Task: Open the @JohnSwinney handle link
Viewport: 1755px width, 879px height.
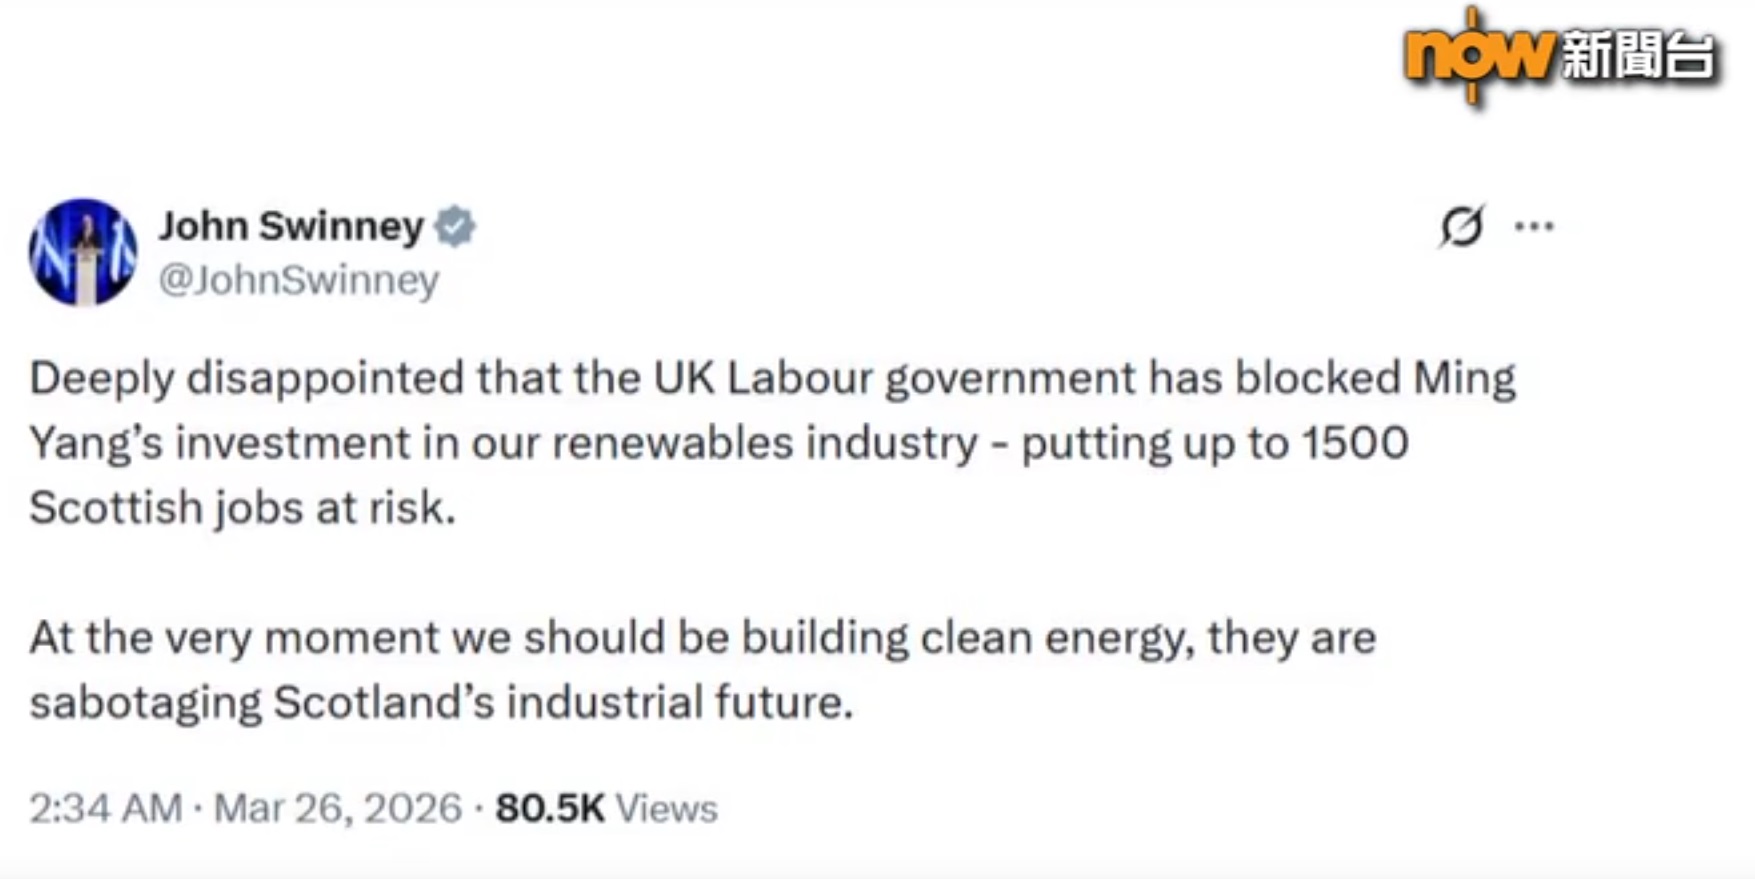Action: coord(298,280)
